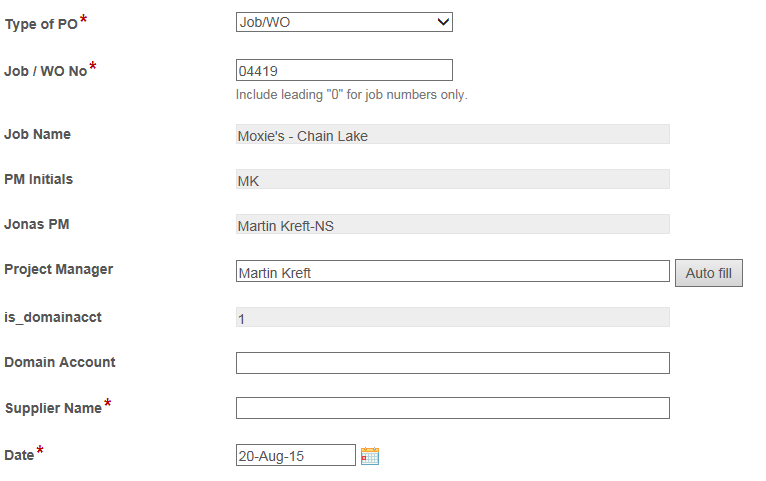Screen dimensions: 766x481
Task: Click the Auto fill button
Action: 708,273
